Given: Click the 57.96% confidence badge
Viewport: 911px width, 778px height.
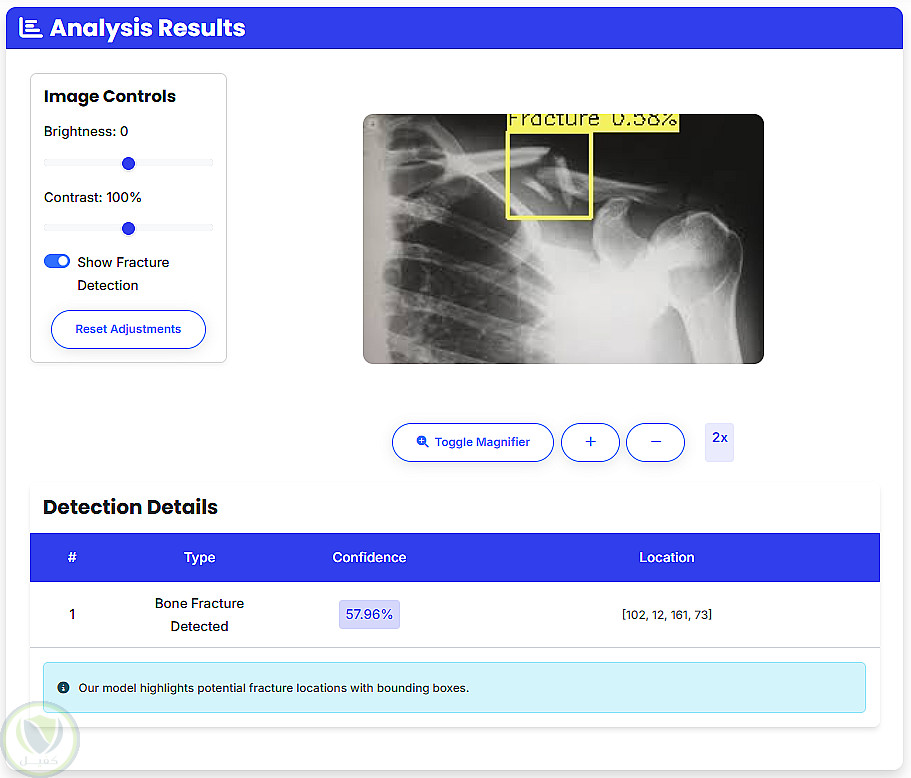Looking at the screenshot, I should click(369, 614).
